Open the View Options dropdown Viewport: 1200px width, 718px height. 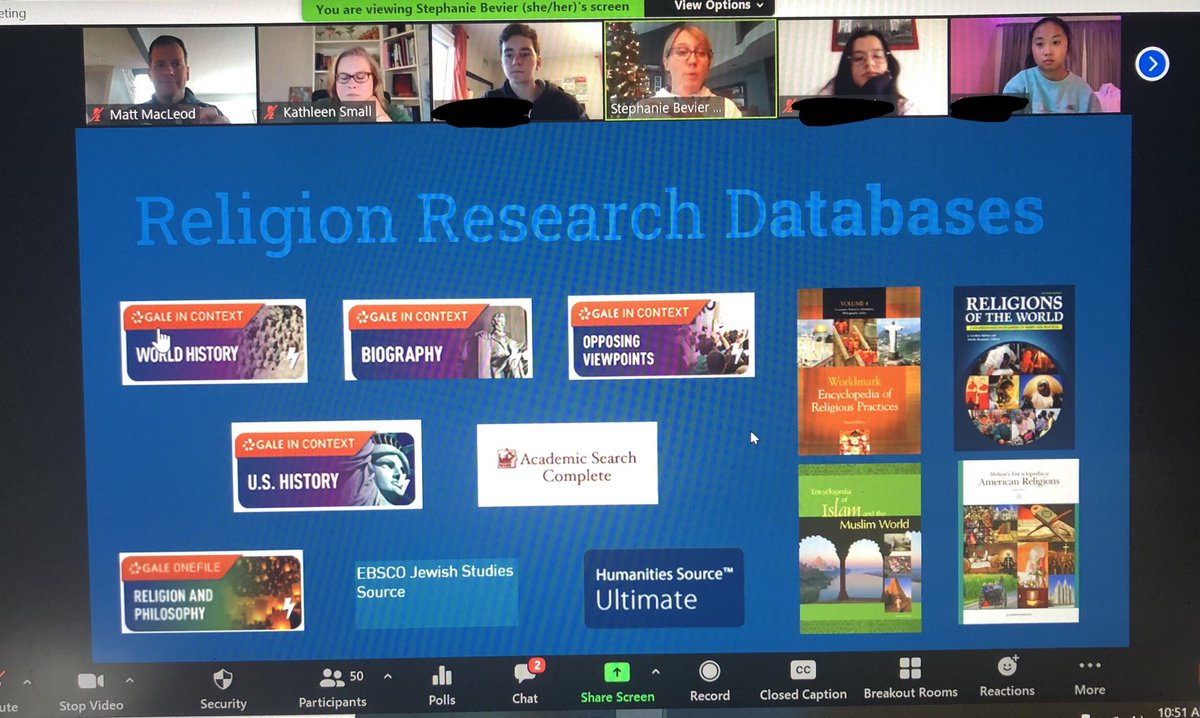718,7
